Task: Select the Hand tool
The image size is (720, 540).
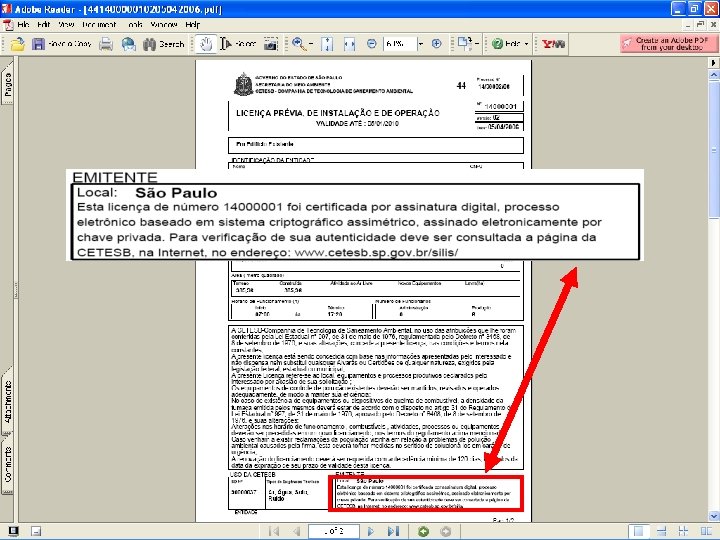Action: [206, 44]
